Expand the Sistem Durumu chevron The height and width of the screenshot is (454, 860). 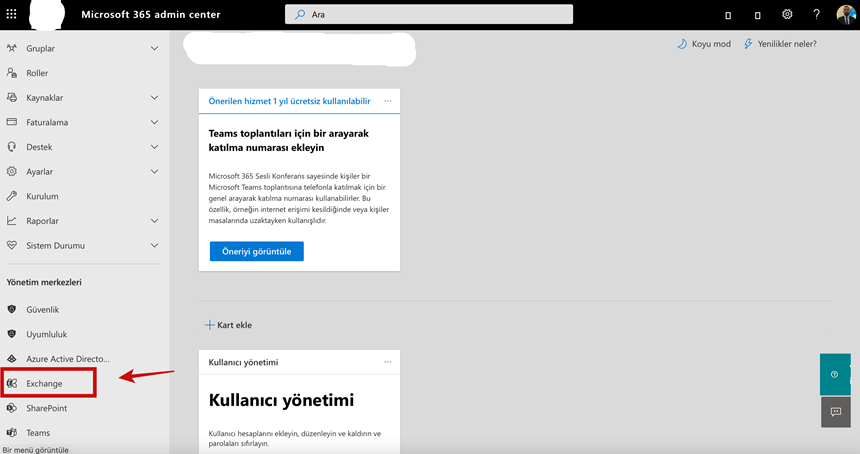click(x=155, y=246)
